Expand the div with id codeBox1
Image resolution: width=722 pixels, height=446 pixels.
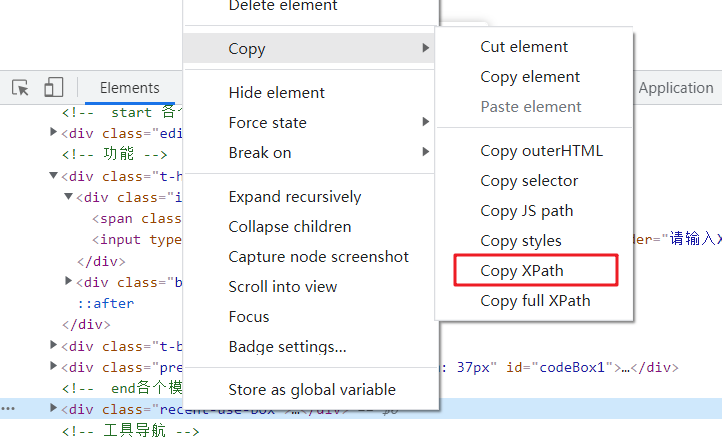point(54,367)
